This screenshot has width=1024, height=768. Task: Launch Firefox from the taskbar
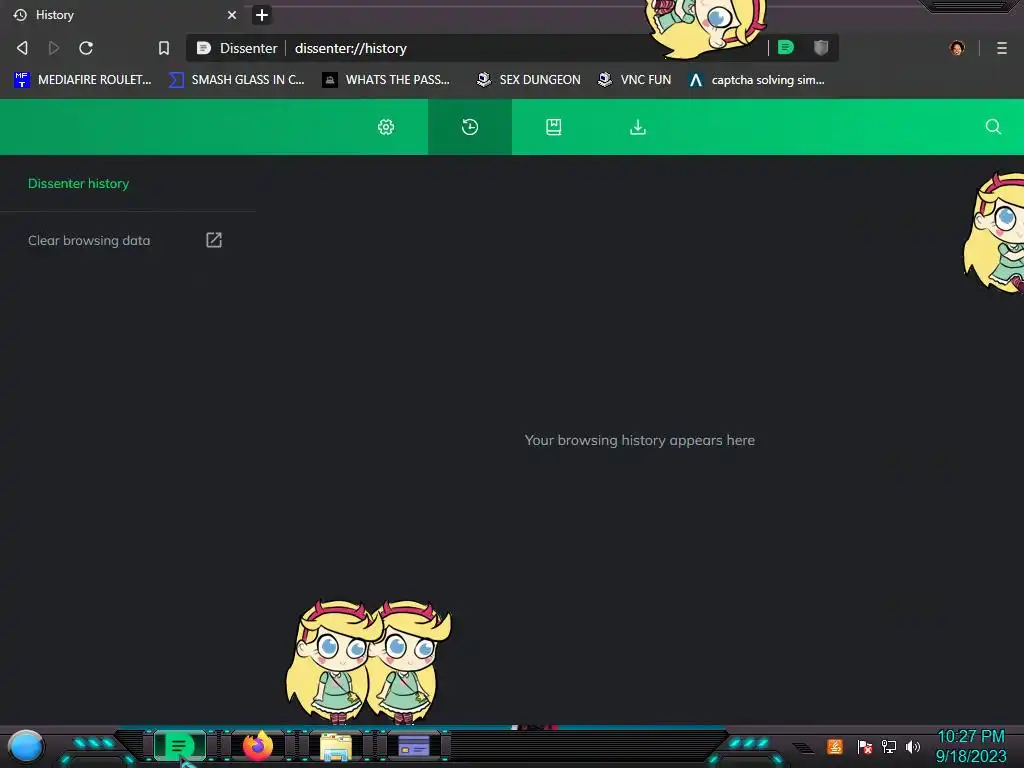pyautogui.click(x=257, y=746)
